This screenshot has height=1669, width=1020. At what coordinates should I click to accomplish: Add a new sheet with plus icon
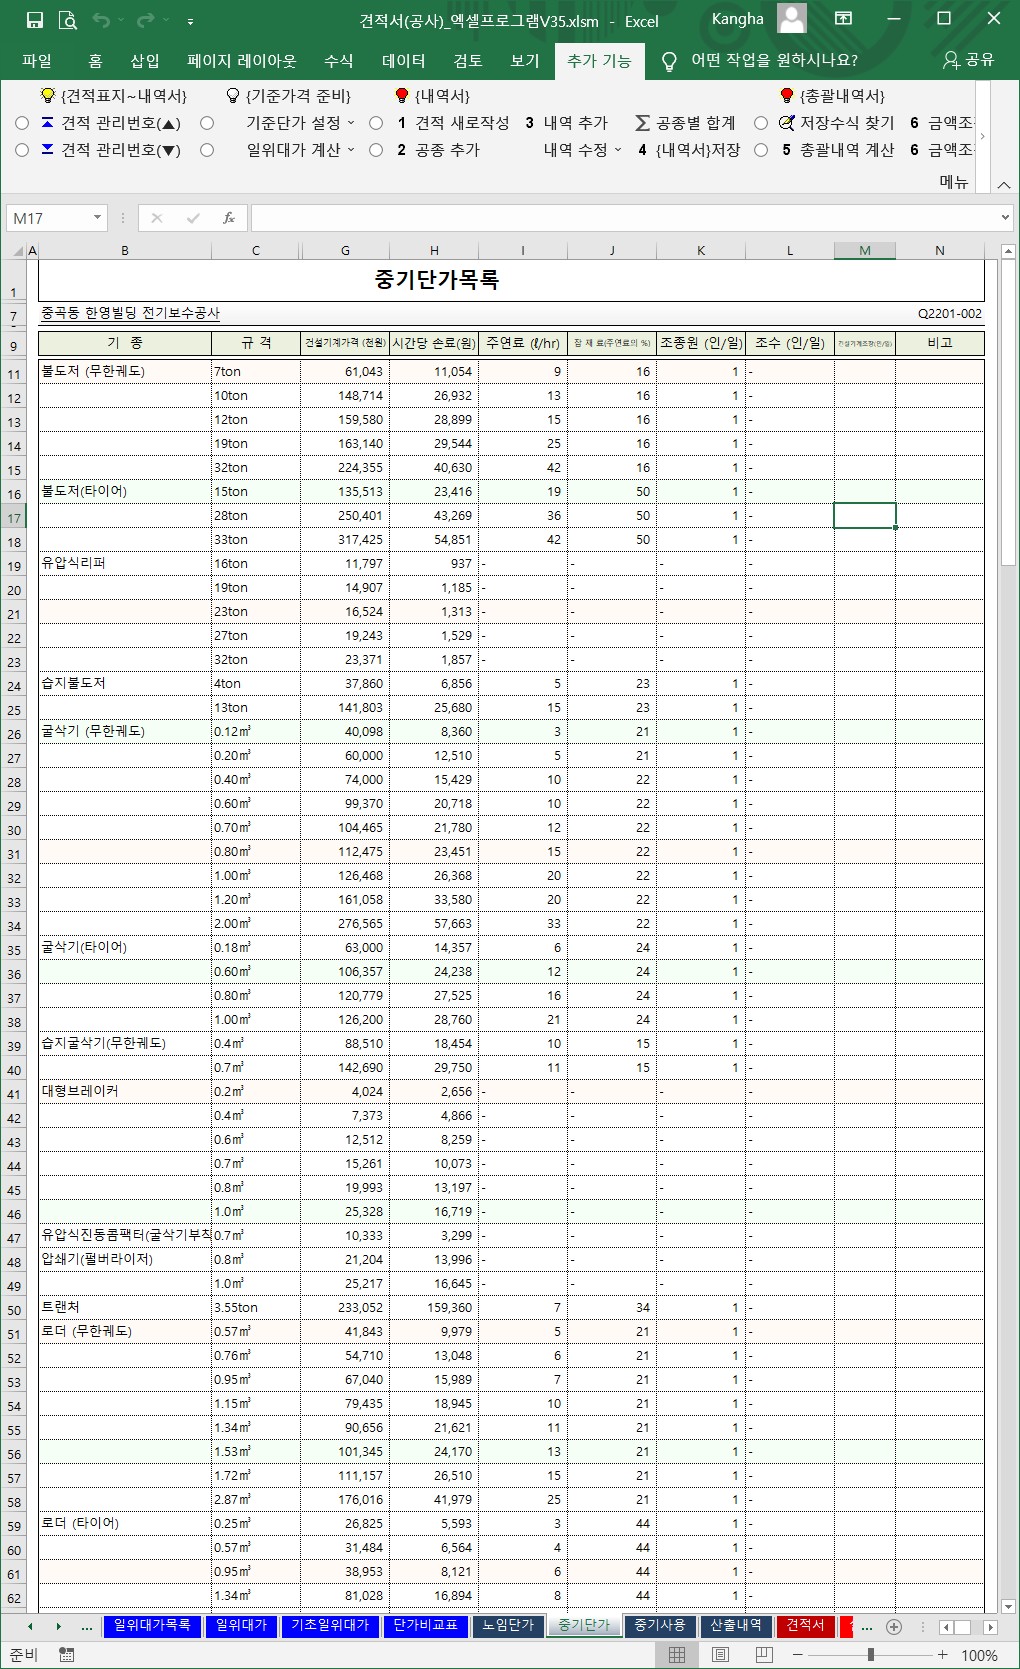(894, 1627)
